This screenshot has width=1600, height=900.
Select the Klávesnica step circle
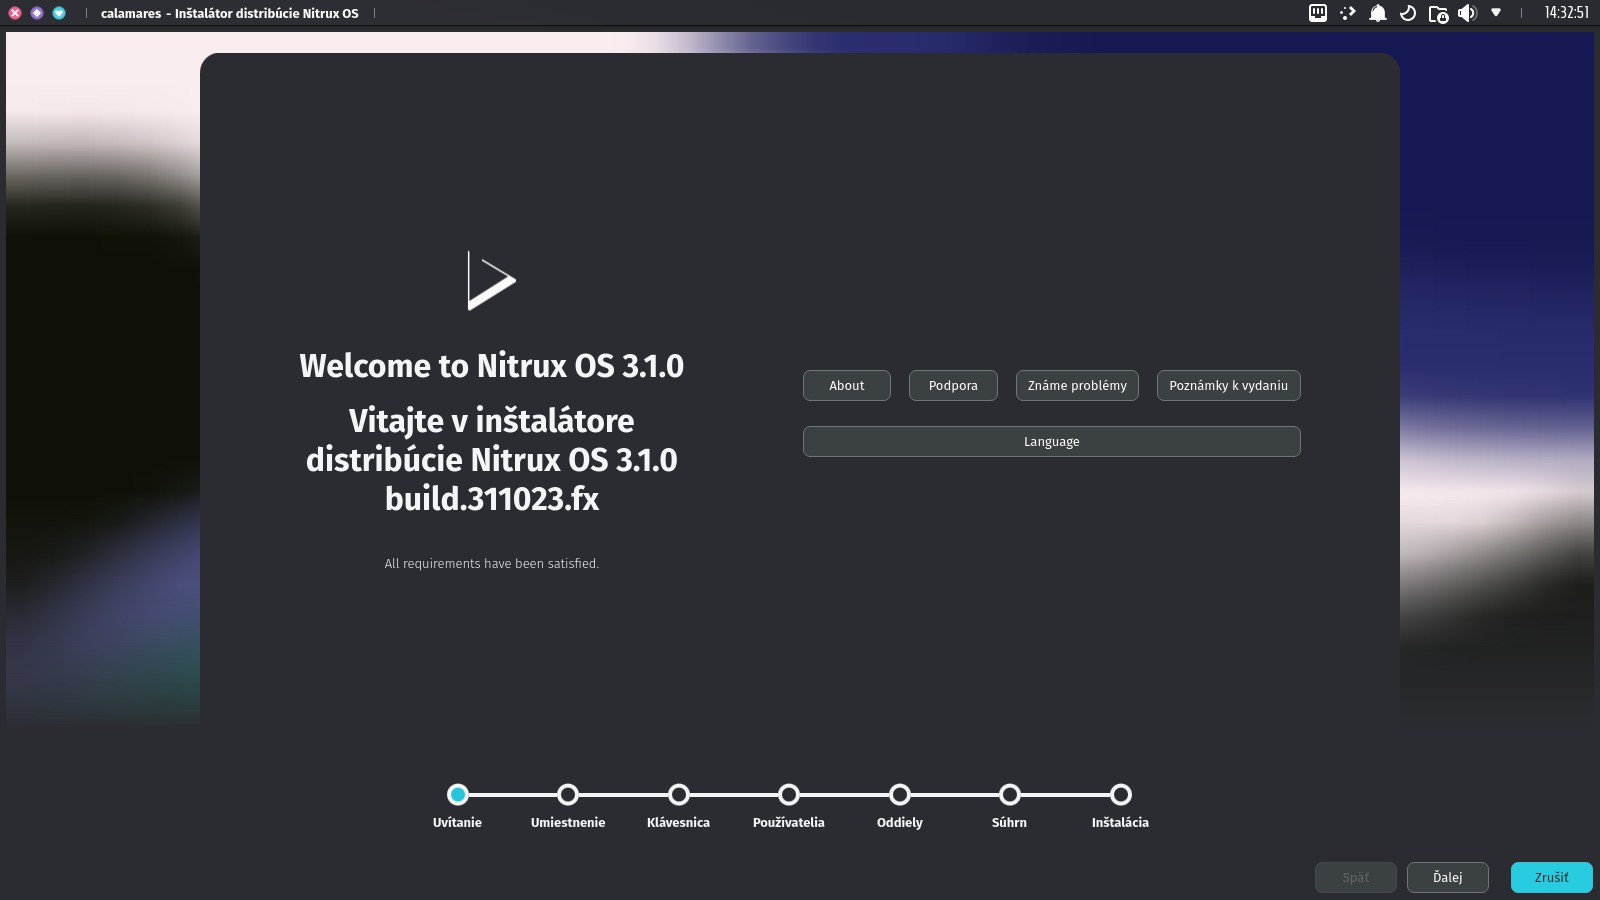[679, 794]
